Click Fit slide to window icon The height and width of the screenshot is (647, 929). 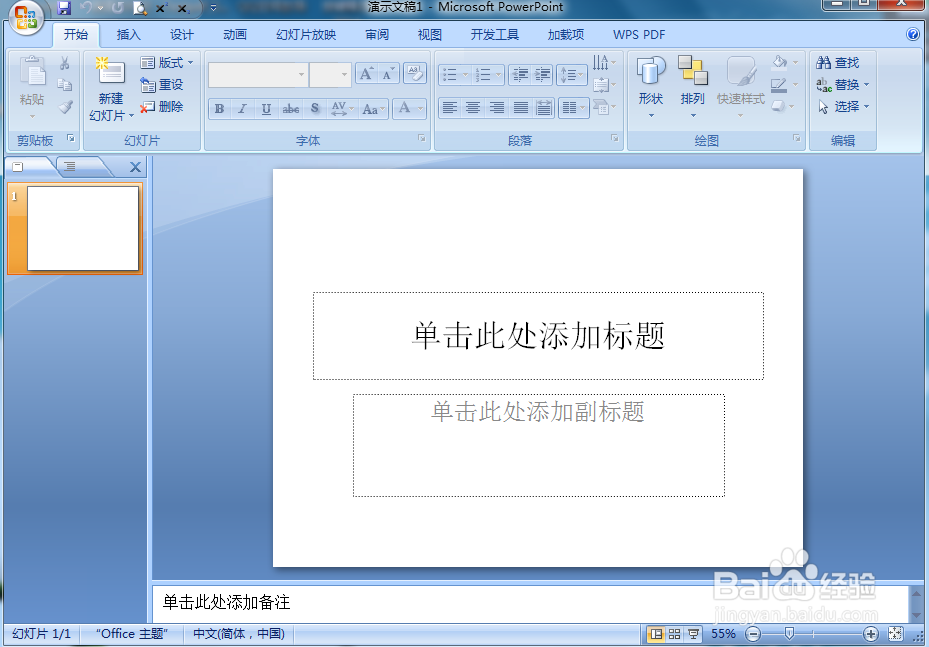click(895, 634)
